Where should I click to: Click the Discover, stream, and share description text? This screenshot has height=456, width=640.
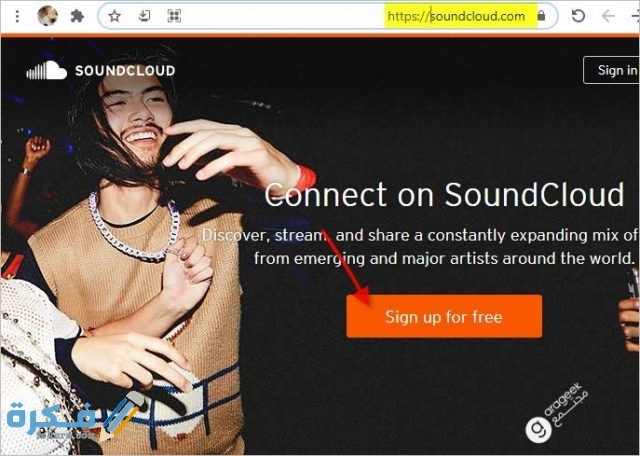coord(420,247)
